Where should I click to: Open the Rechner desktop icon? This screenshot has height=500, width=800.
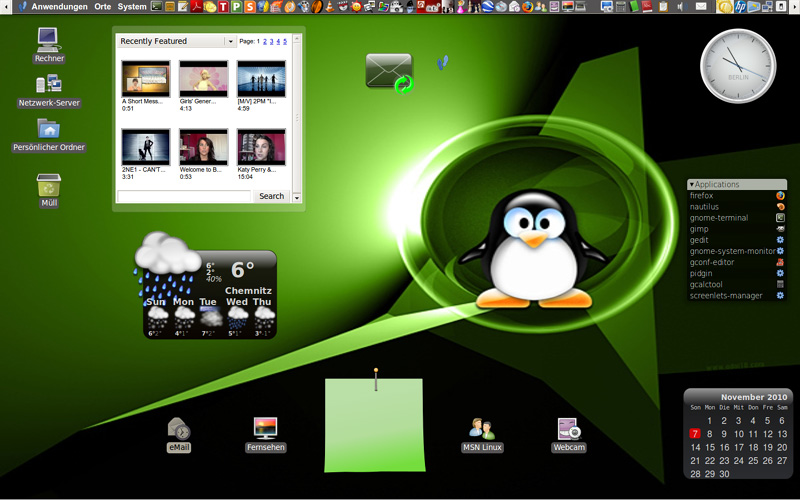click(x=49, y=45)
